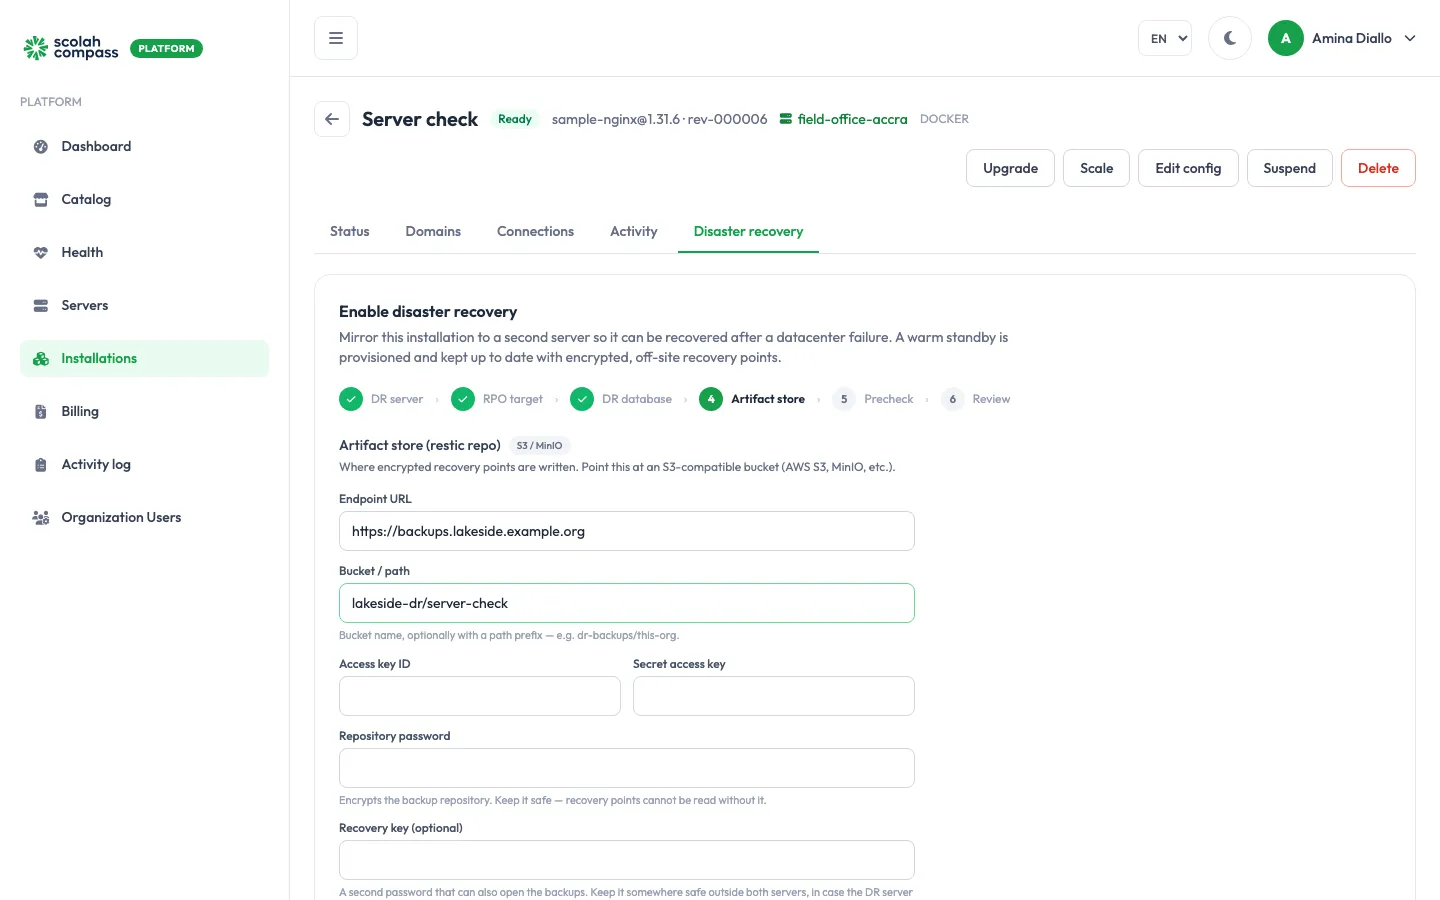Toggle the sidebar hamburger menu
This screenshot has width=1440, height=900.
tap(336, 38)
